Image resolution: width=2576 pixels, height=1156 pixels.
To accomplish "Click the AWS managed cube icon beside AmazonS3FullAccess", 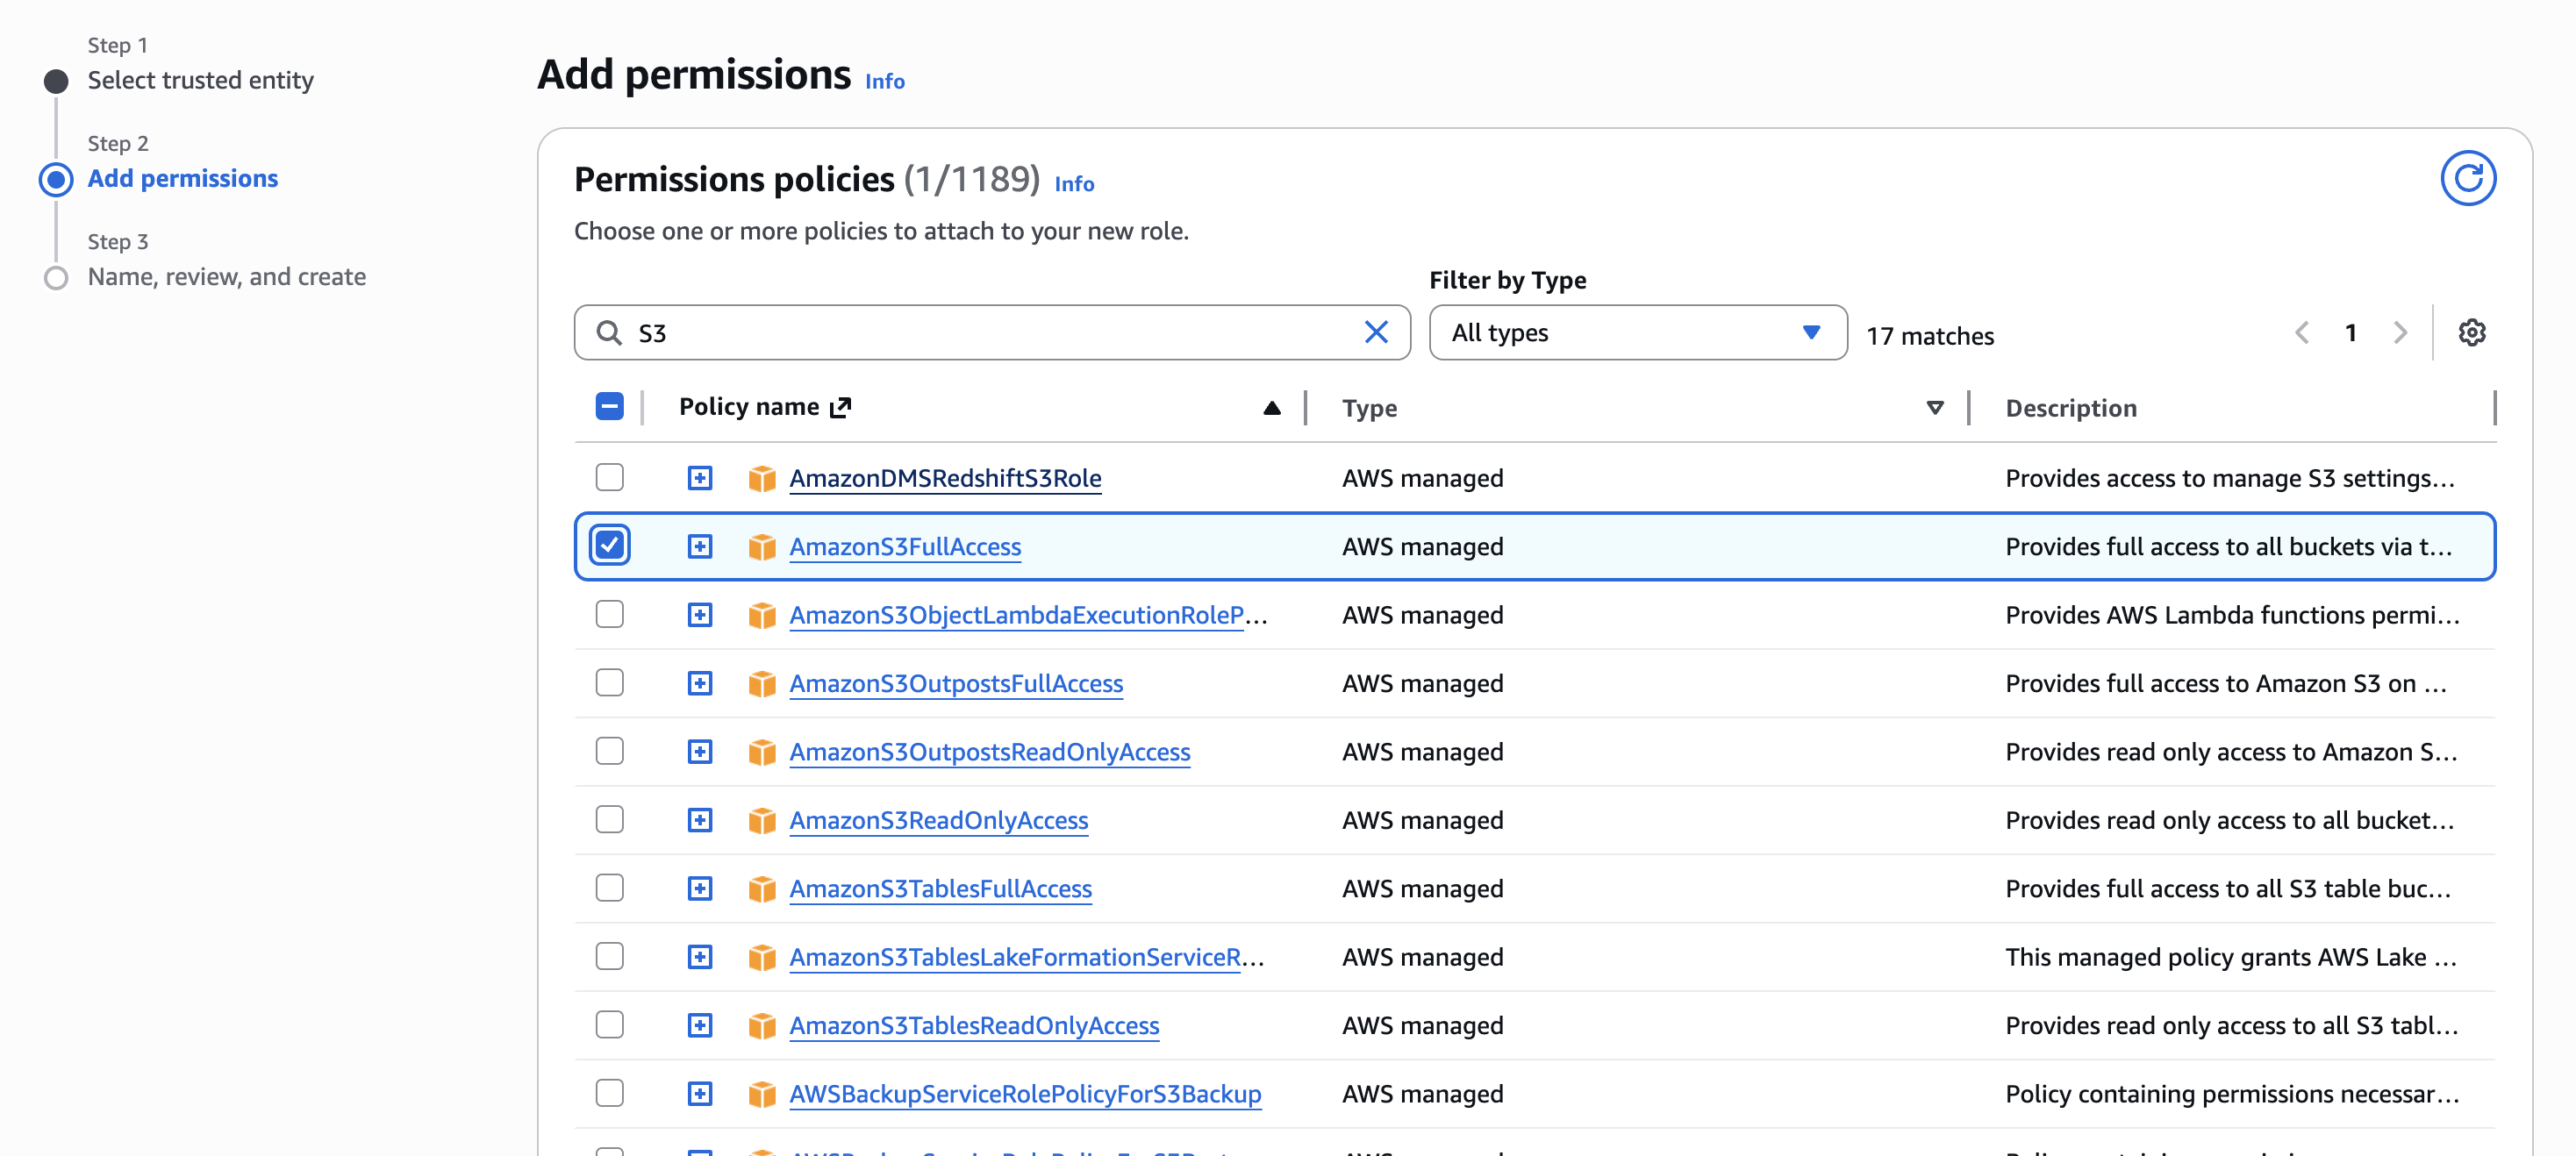I will (762, 546).
